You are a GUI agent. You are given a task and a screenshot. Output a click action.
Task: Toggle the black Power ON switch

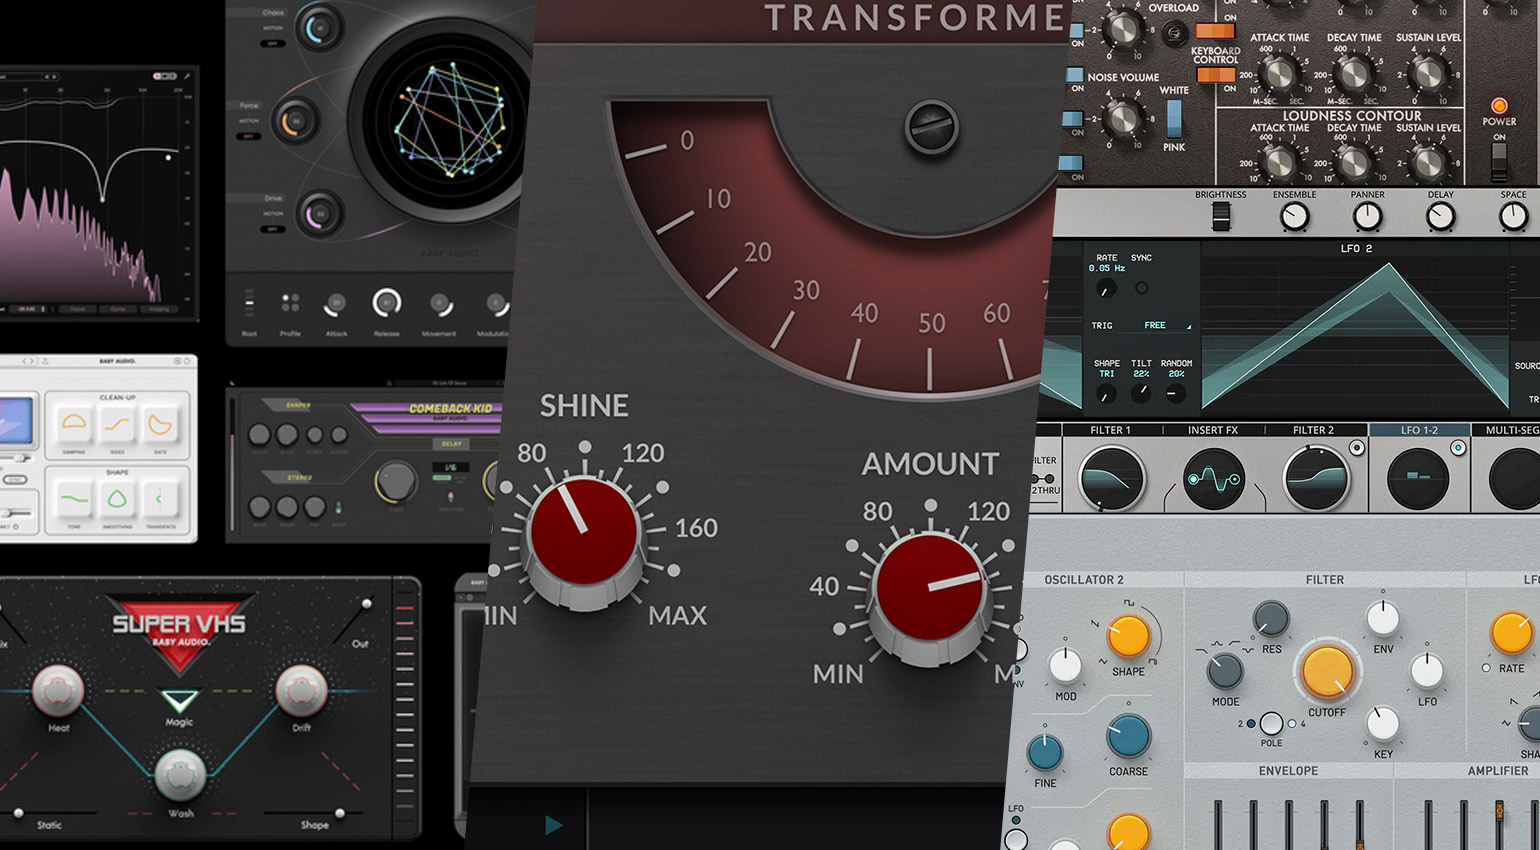1498,161
